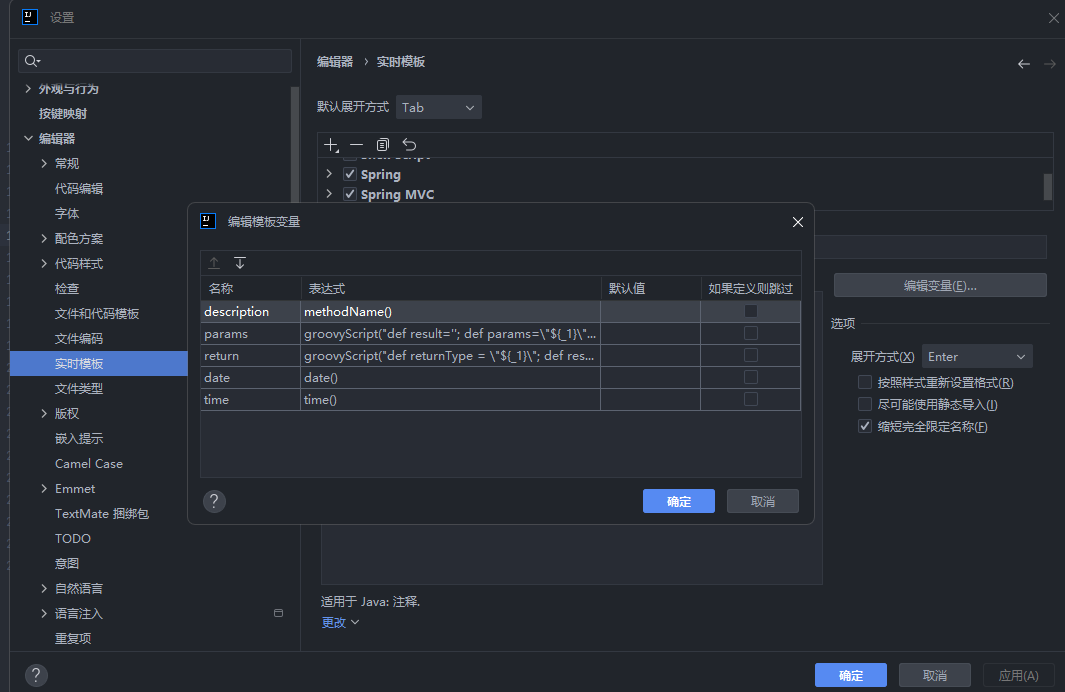1065x692 pixels.
Task: Click methodName() expression cell
Action: pyautogui.click(x=451, y=312)
